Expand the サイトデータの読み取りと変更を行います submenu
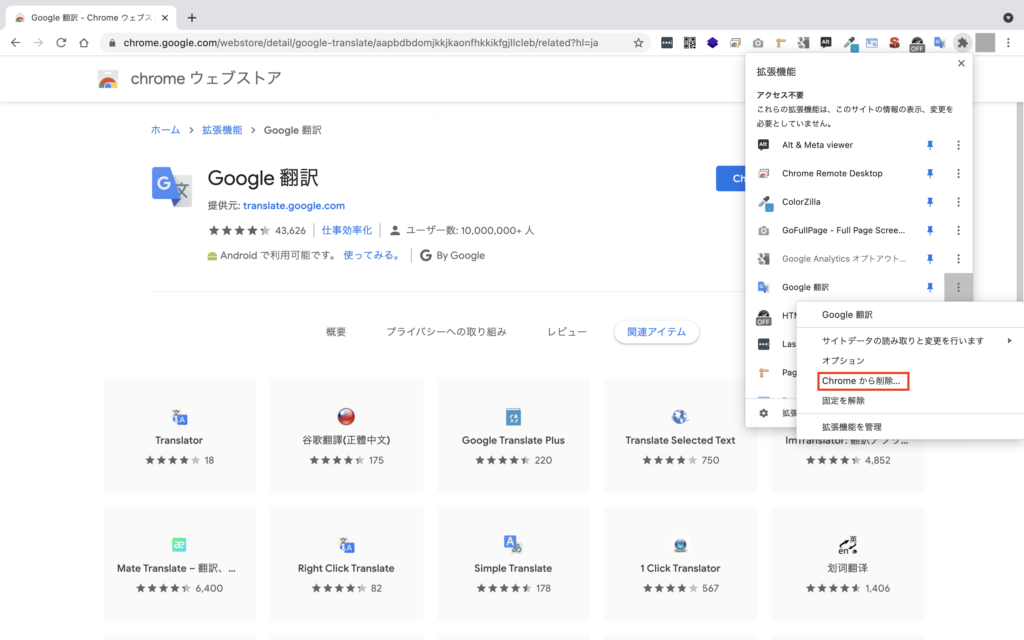The image size is (1024, 640). 910,341
